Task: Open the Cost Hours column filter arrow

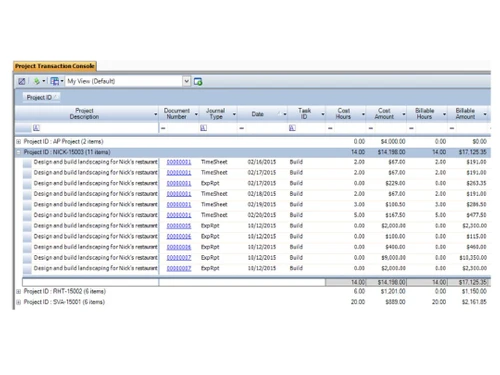Action: [363, 114]
